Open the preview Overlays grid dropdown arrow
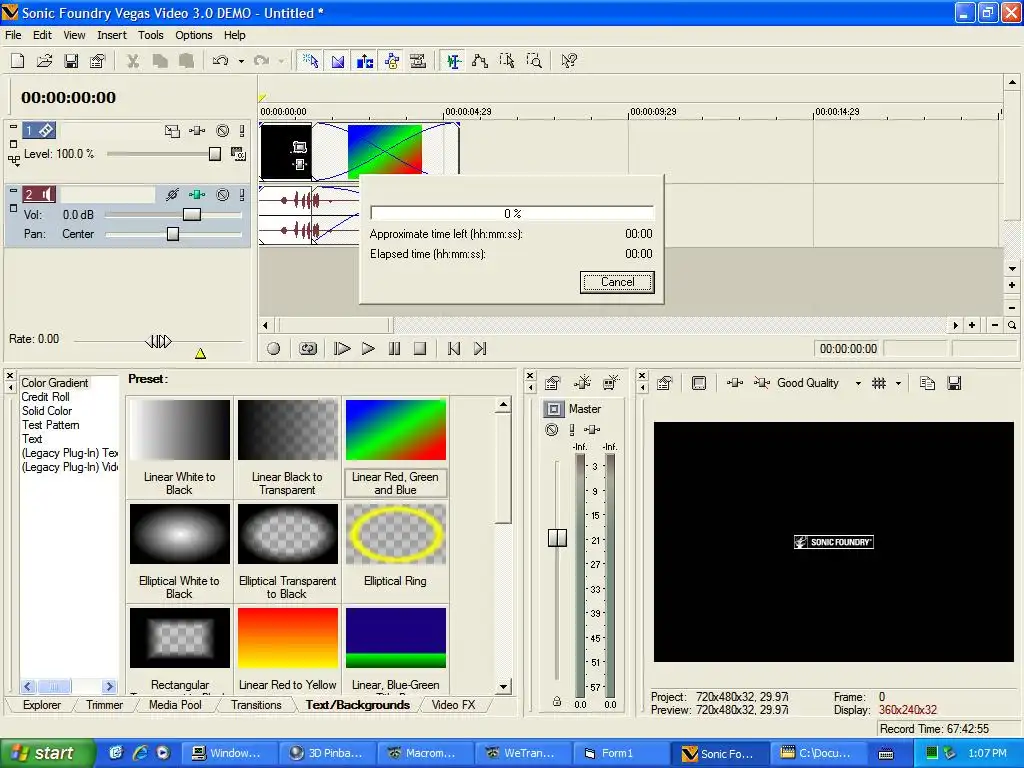Screen dimensions: 1024x768 [899, 383]
